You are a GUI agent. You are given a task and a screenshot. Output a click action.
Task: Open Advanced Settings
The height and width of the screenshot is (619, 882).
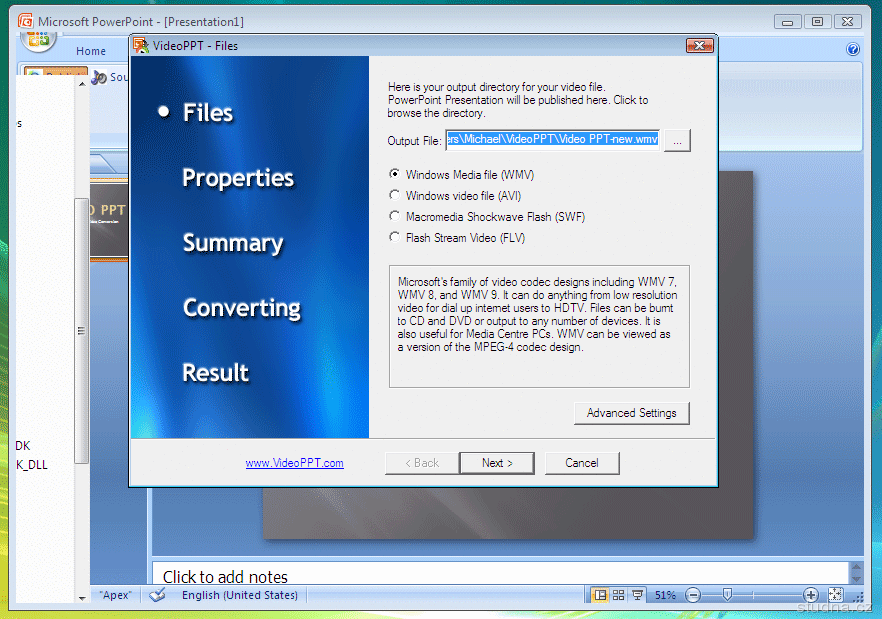631,413
